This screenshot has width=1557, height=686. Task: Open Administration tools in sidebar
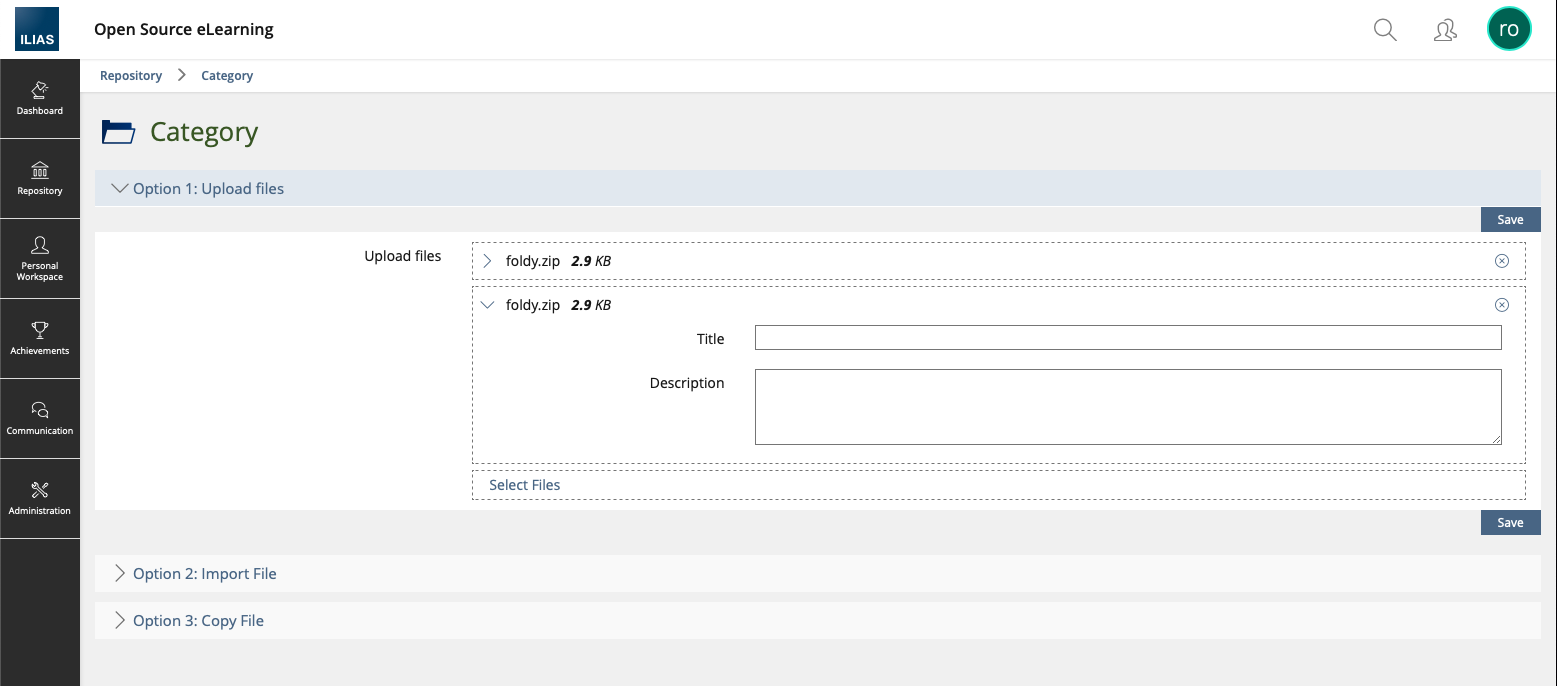click(40, 498)
